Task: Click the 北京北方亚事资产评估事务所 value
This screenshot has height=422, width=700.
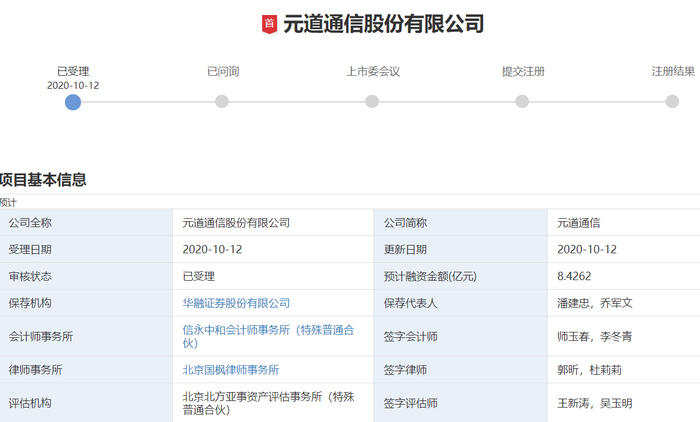Action: click(x=268, y=403)
